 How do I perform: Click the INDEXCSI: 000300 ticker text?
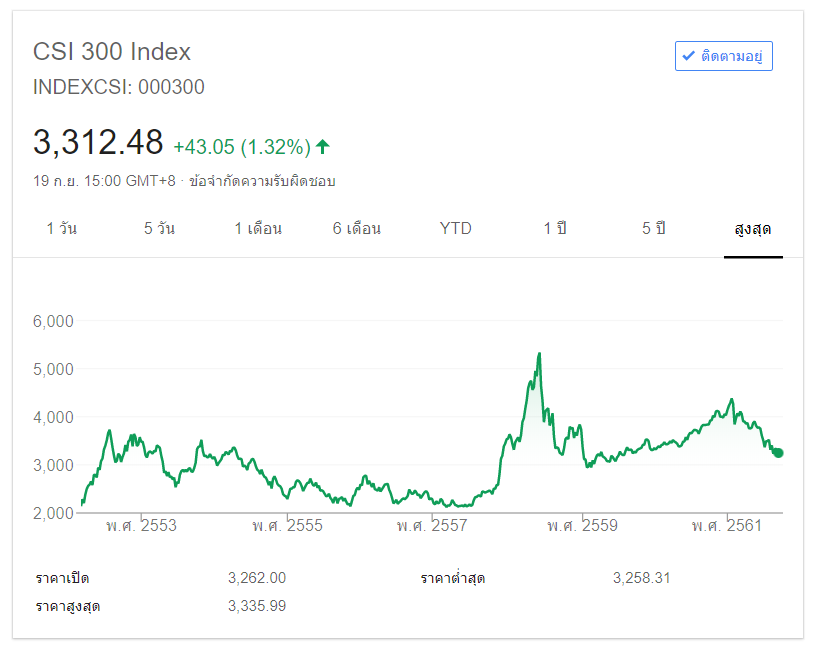[119, 87]
